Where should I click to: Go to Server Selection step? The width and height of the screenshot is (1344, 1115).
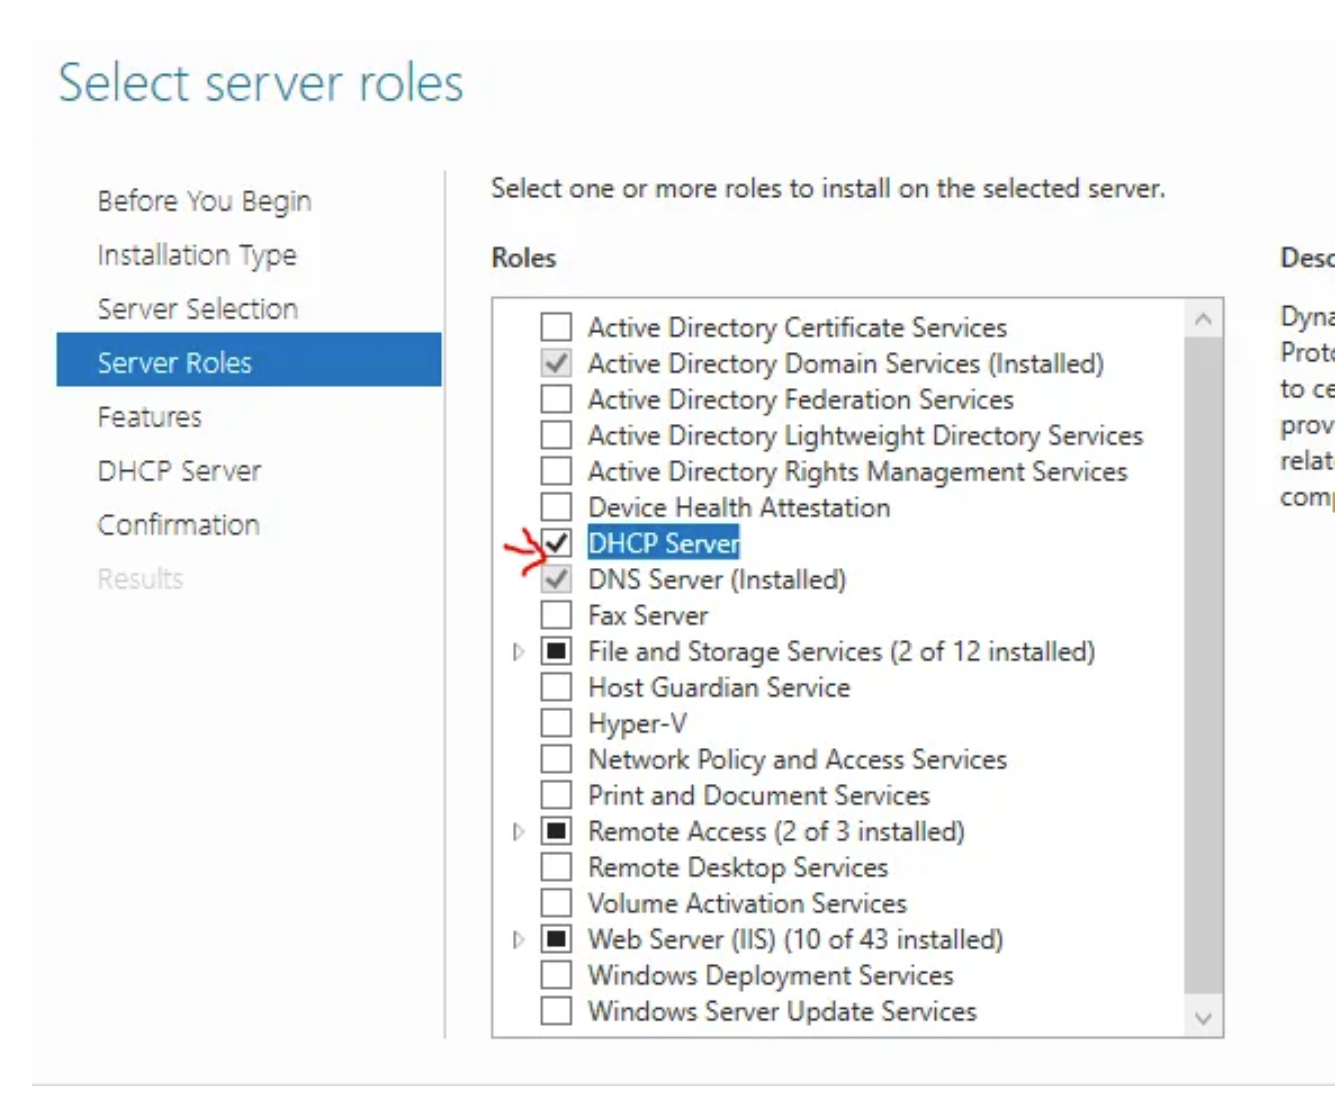click(198, 309)
